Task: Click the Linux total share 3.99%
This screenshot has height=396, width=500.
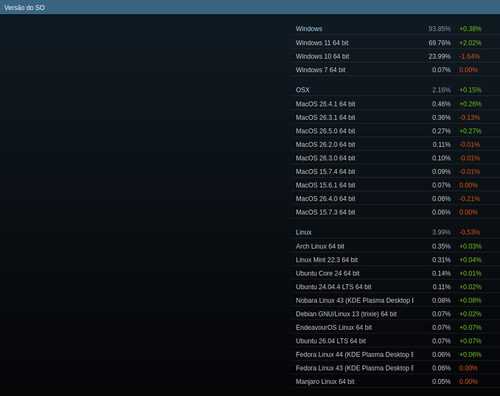Action: click(441, 232)
